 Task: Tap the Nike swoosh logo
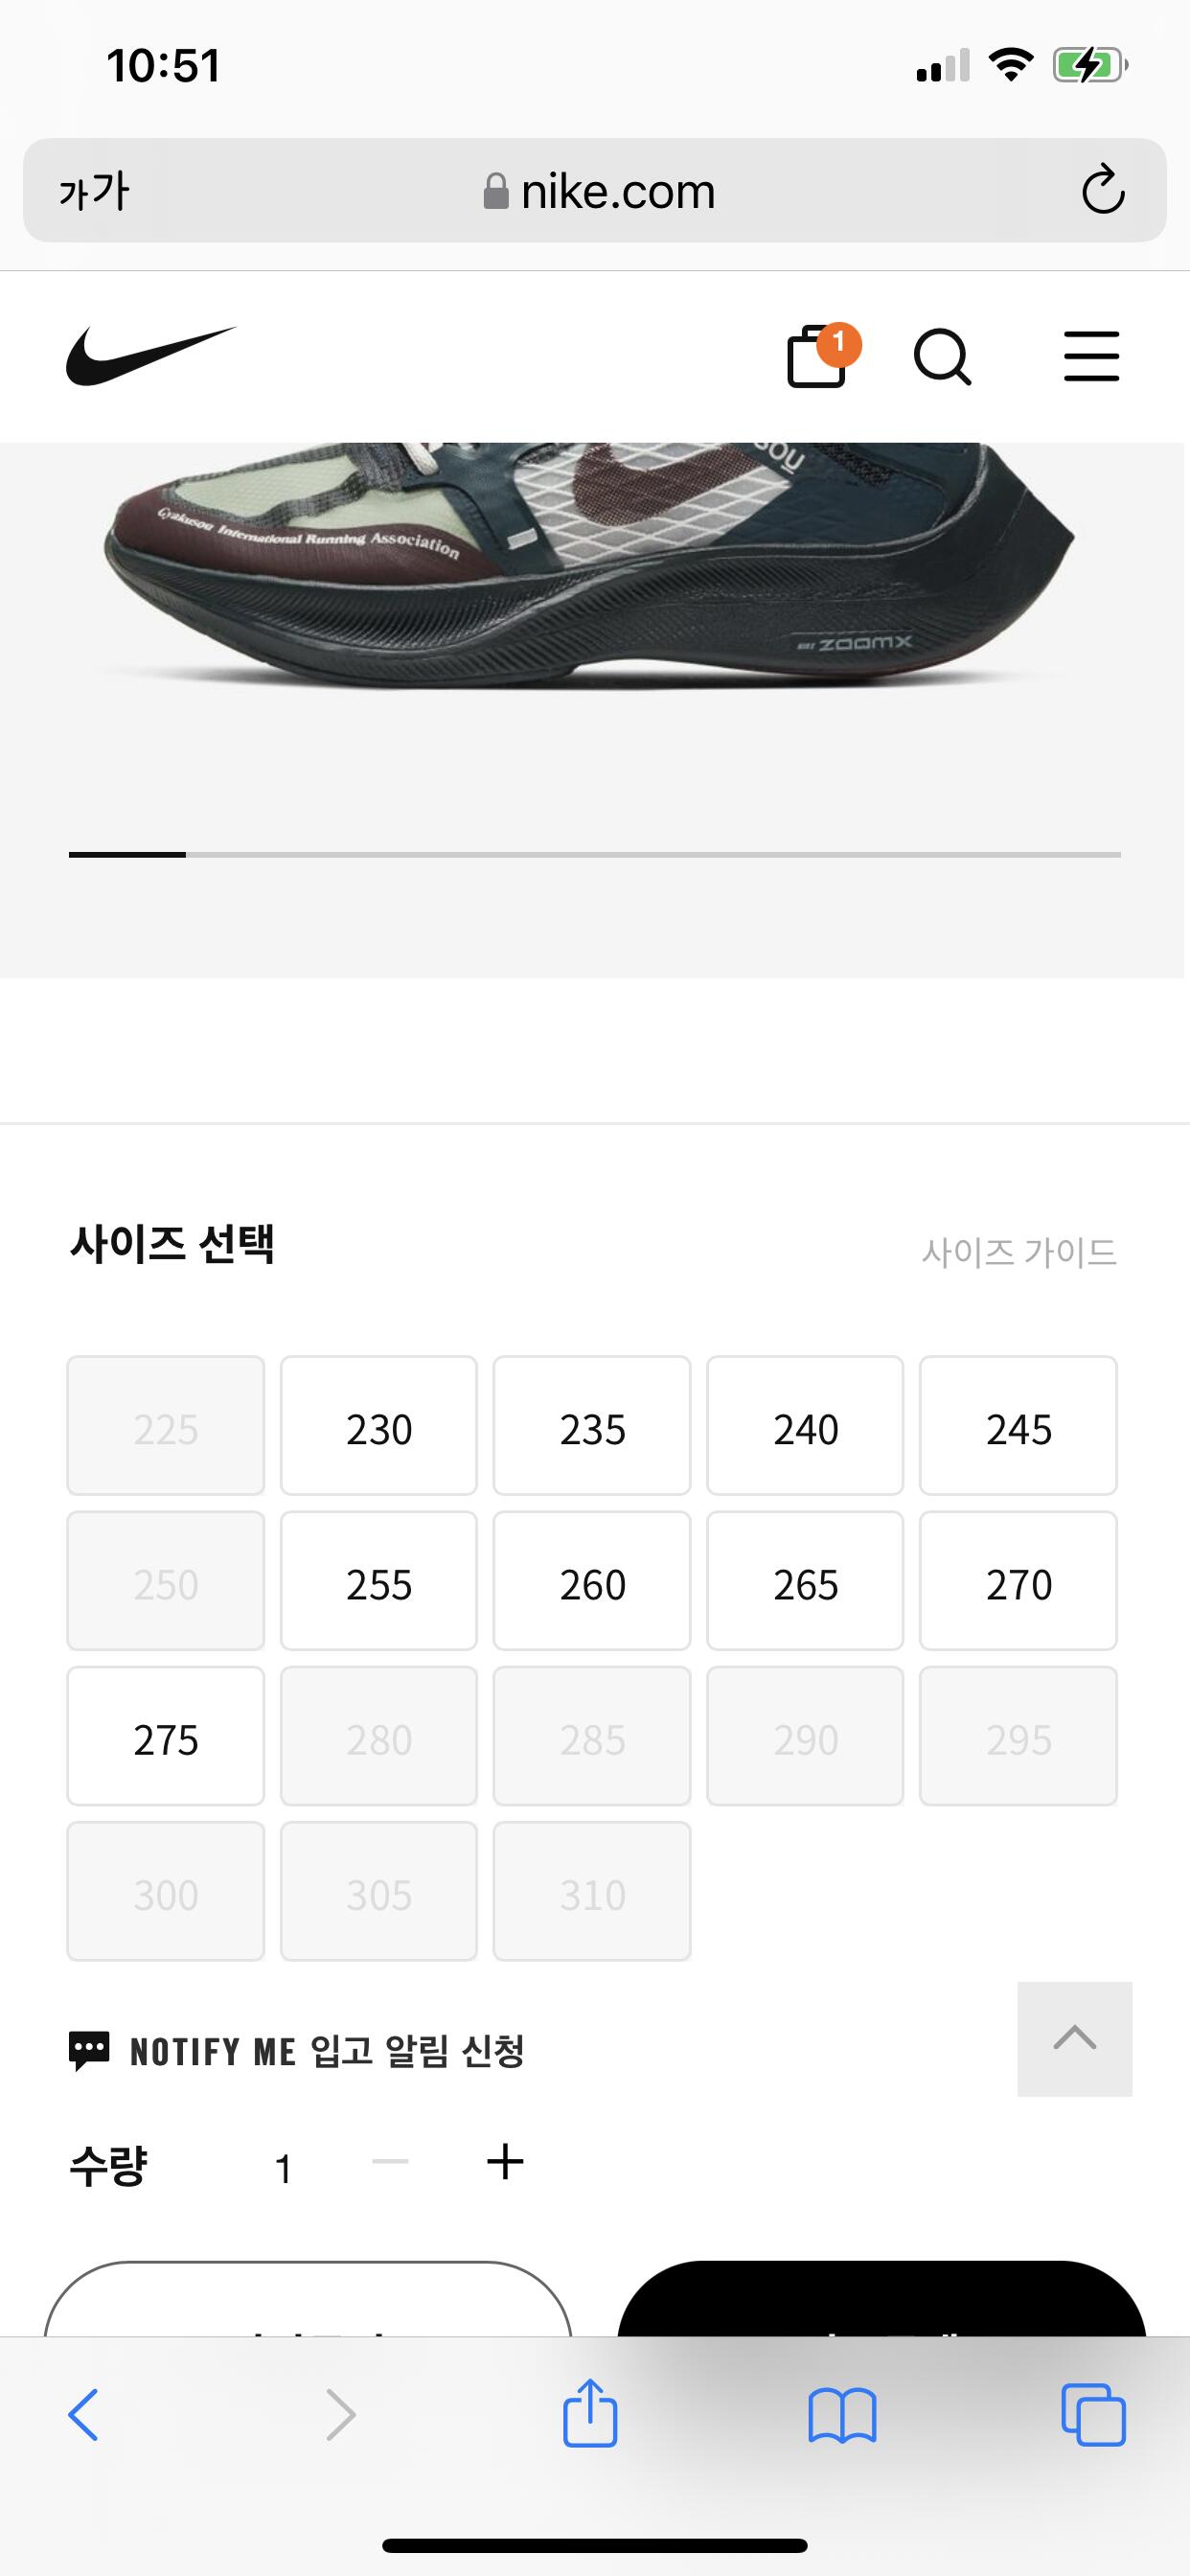(150, 356)
